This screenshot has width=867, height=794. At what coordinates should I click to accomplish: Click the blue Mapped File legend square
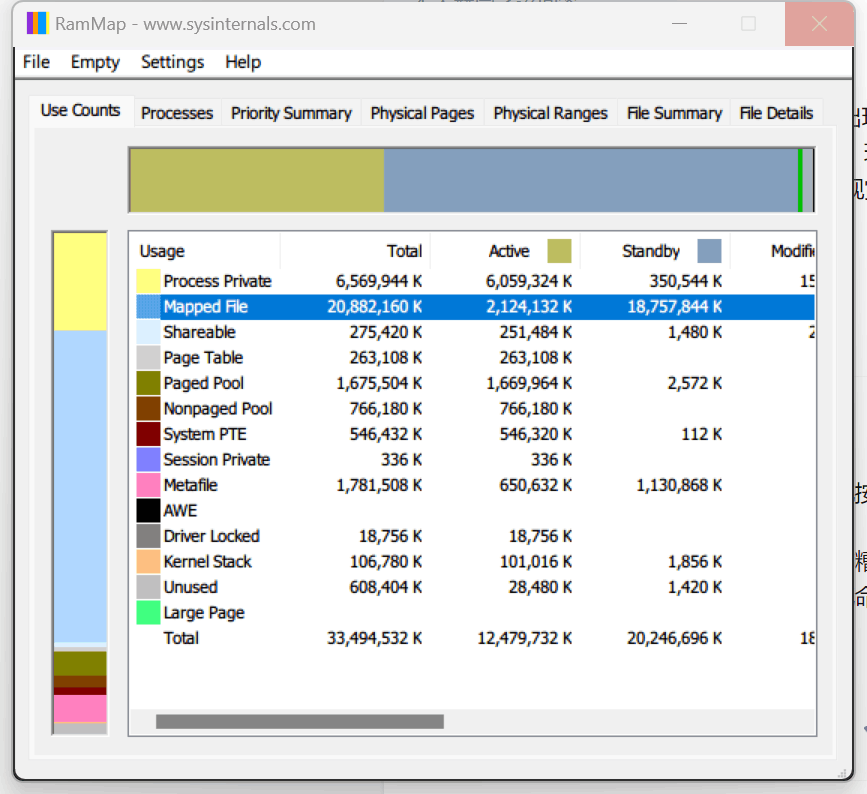pyautogui.click(x=146, y=306)
